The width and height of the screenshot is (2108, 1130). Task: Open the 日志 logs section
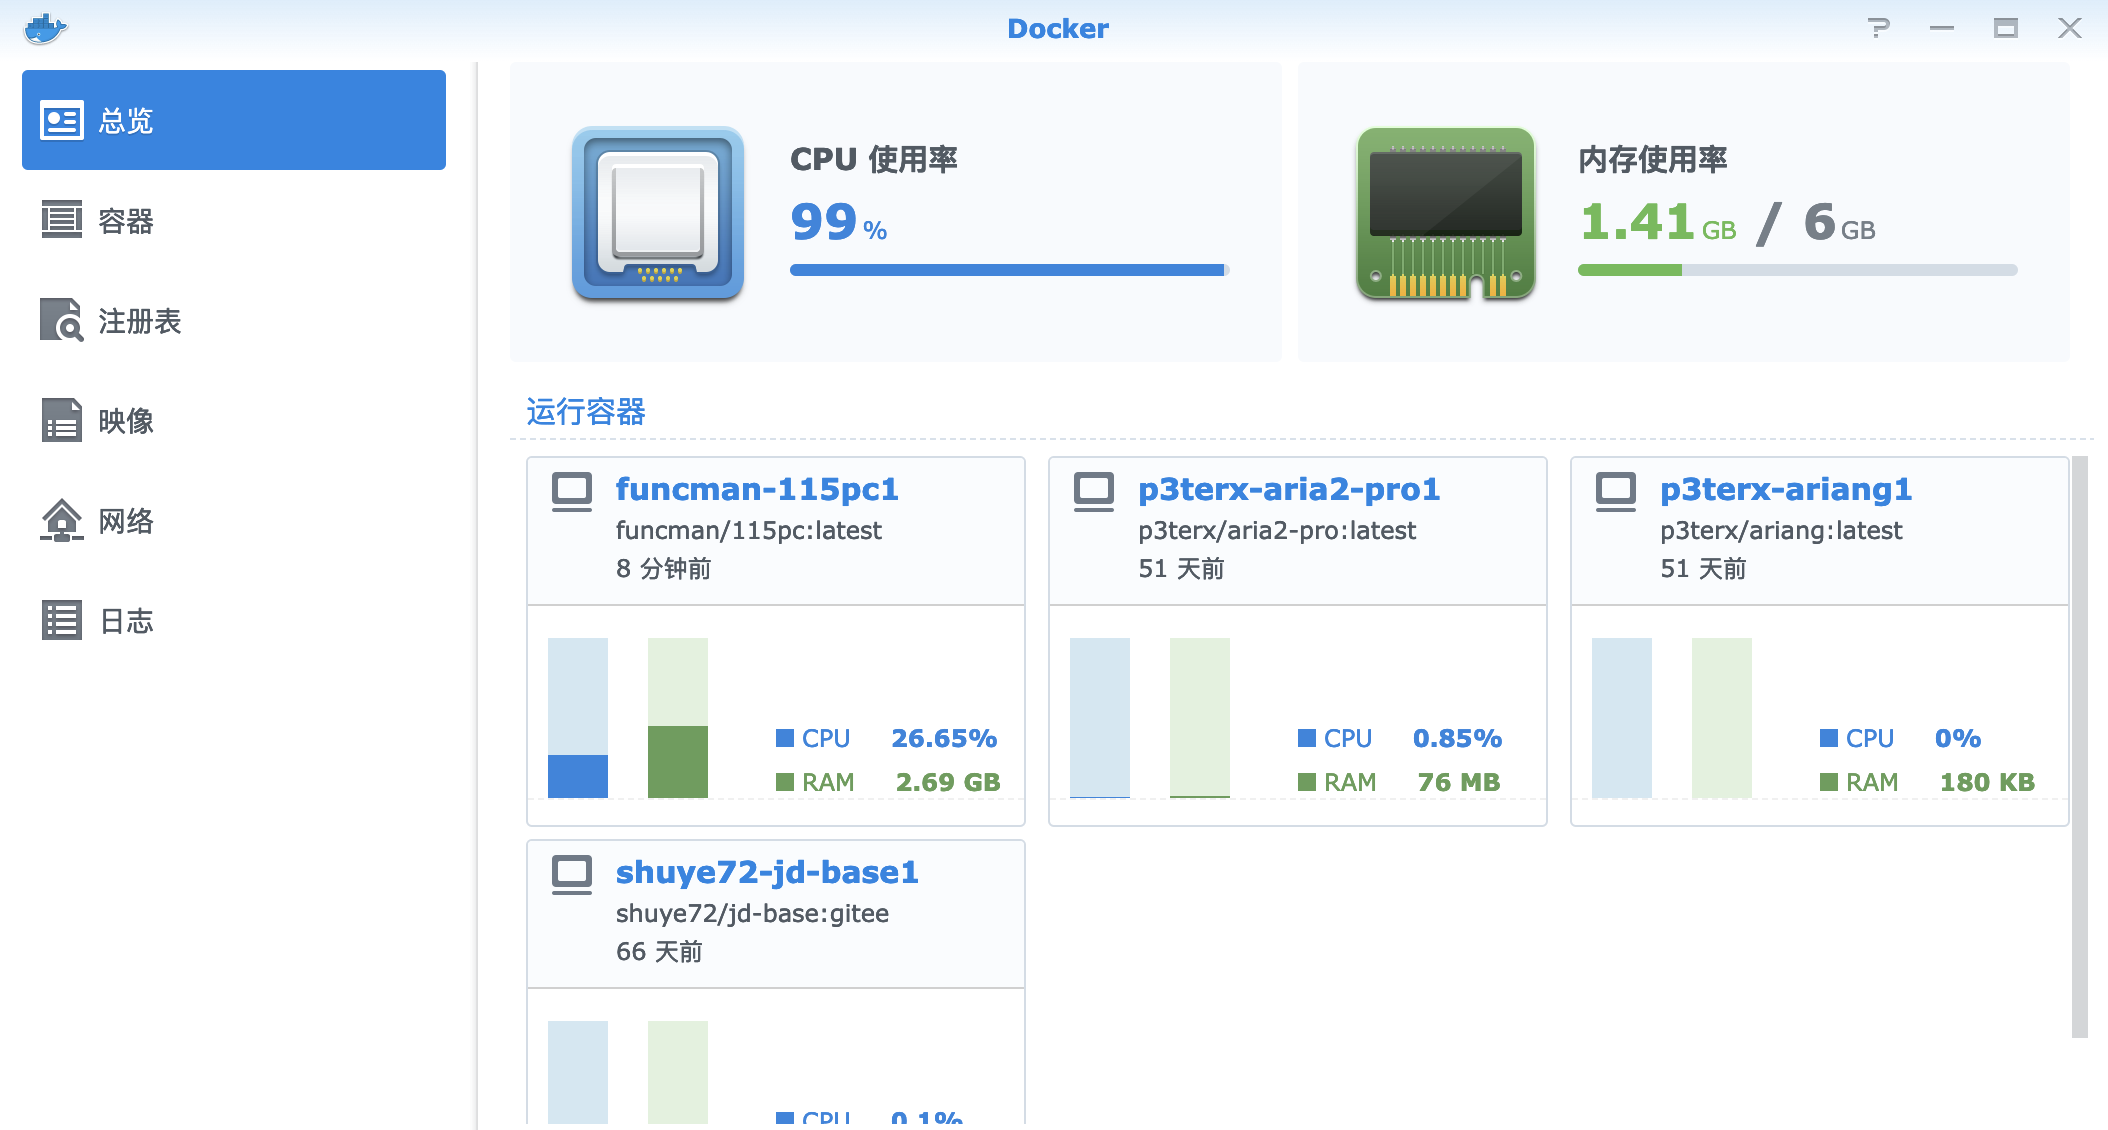(x=234, y=620)
